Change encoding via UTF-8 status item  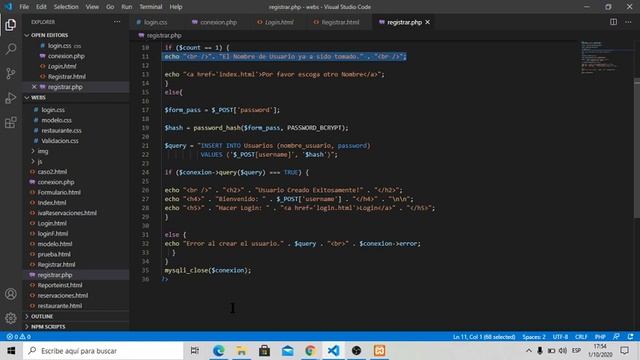tap(560, 337)
